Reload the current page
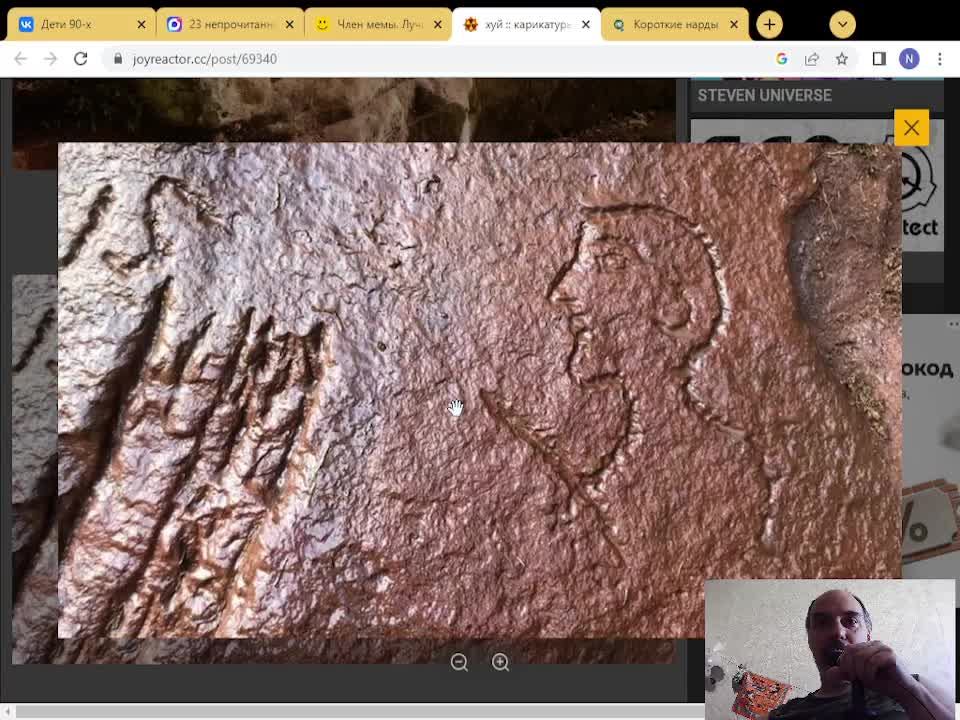Image resolution: width=960 pixels, height=720 pixels. point(80,59)
